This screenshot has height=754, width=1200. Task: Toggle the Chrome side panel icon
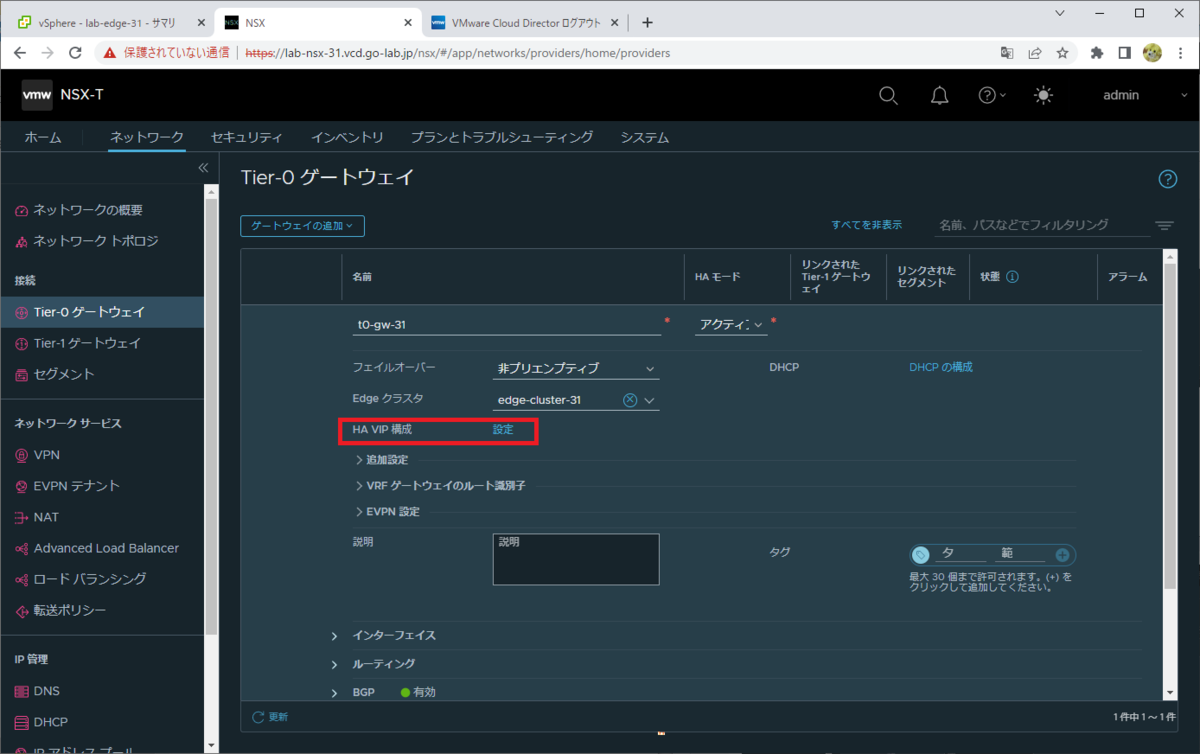pyautogui.click(x=1125, y=53)
